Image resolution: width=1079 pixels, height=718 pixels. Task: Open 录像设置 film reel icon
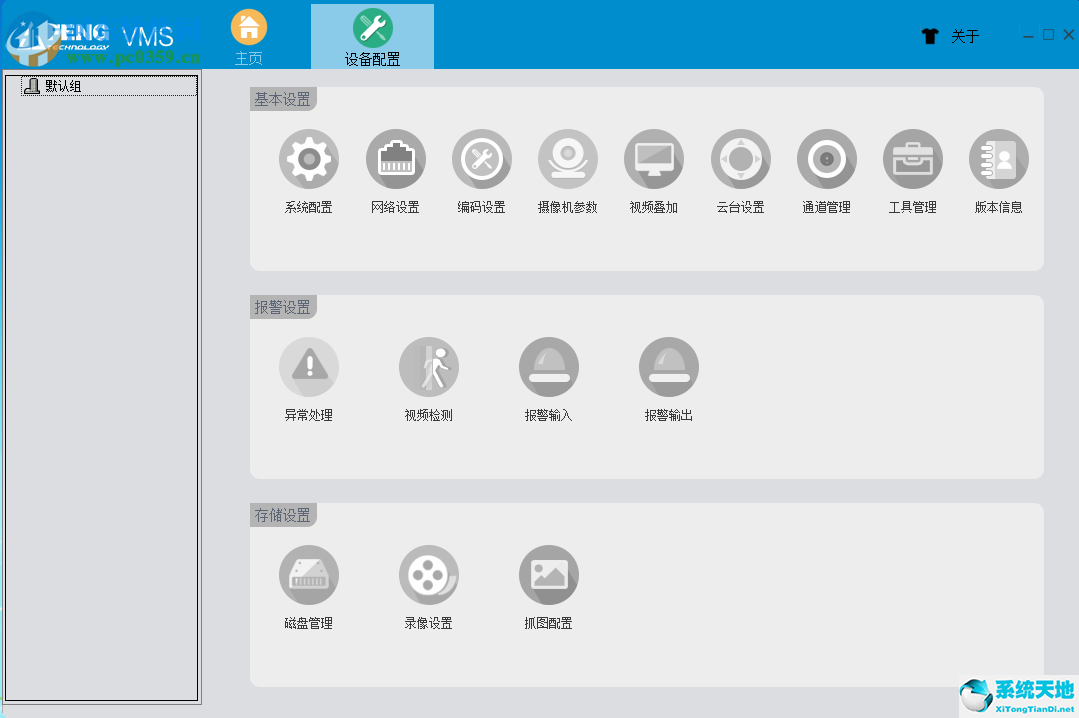(429, 575)
